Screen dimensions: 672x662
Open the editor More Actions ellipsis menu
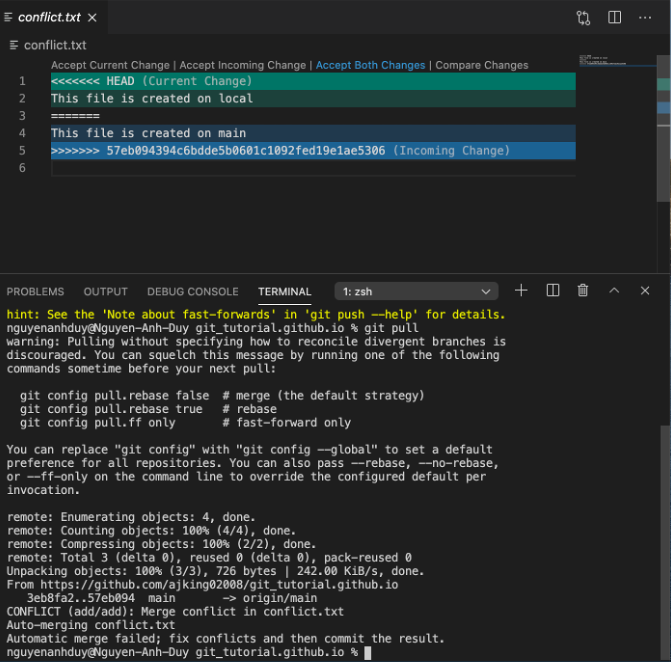click(647, 17)
